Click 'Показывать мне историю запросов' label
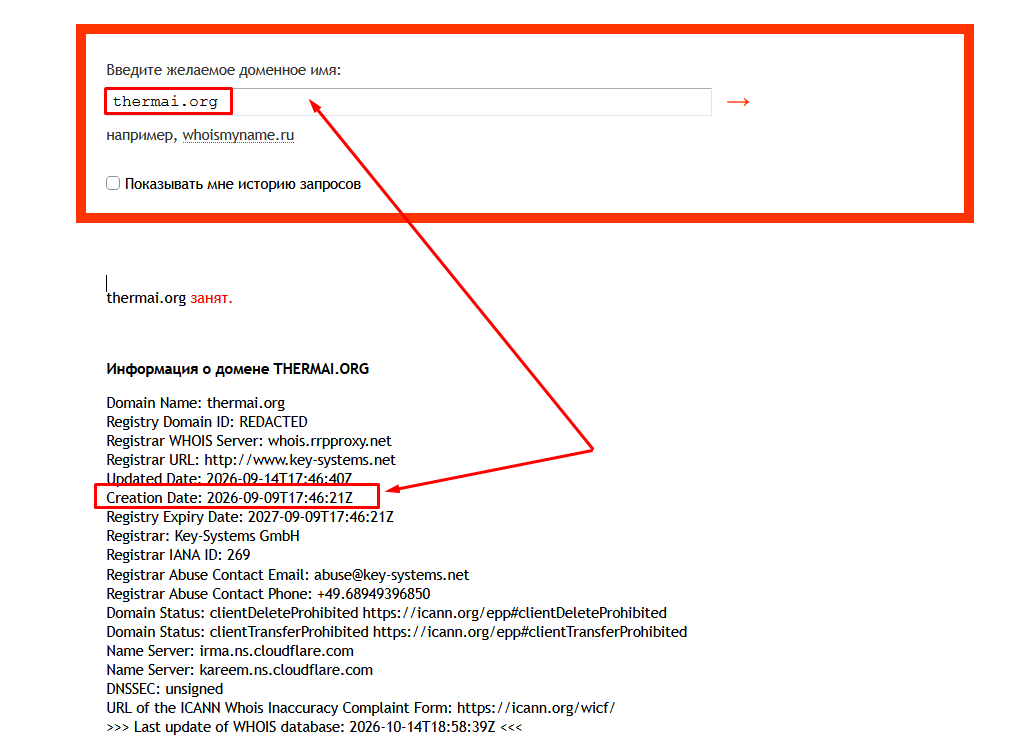The width and height of the screenshot is (1009, 752). (x=243, y=184)
